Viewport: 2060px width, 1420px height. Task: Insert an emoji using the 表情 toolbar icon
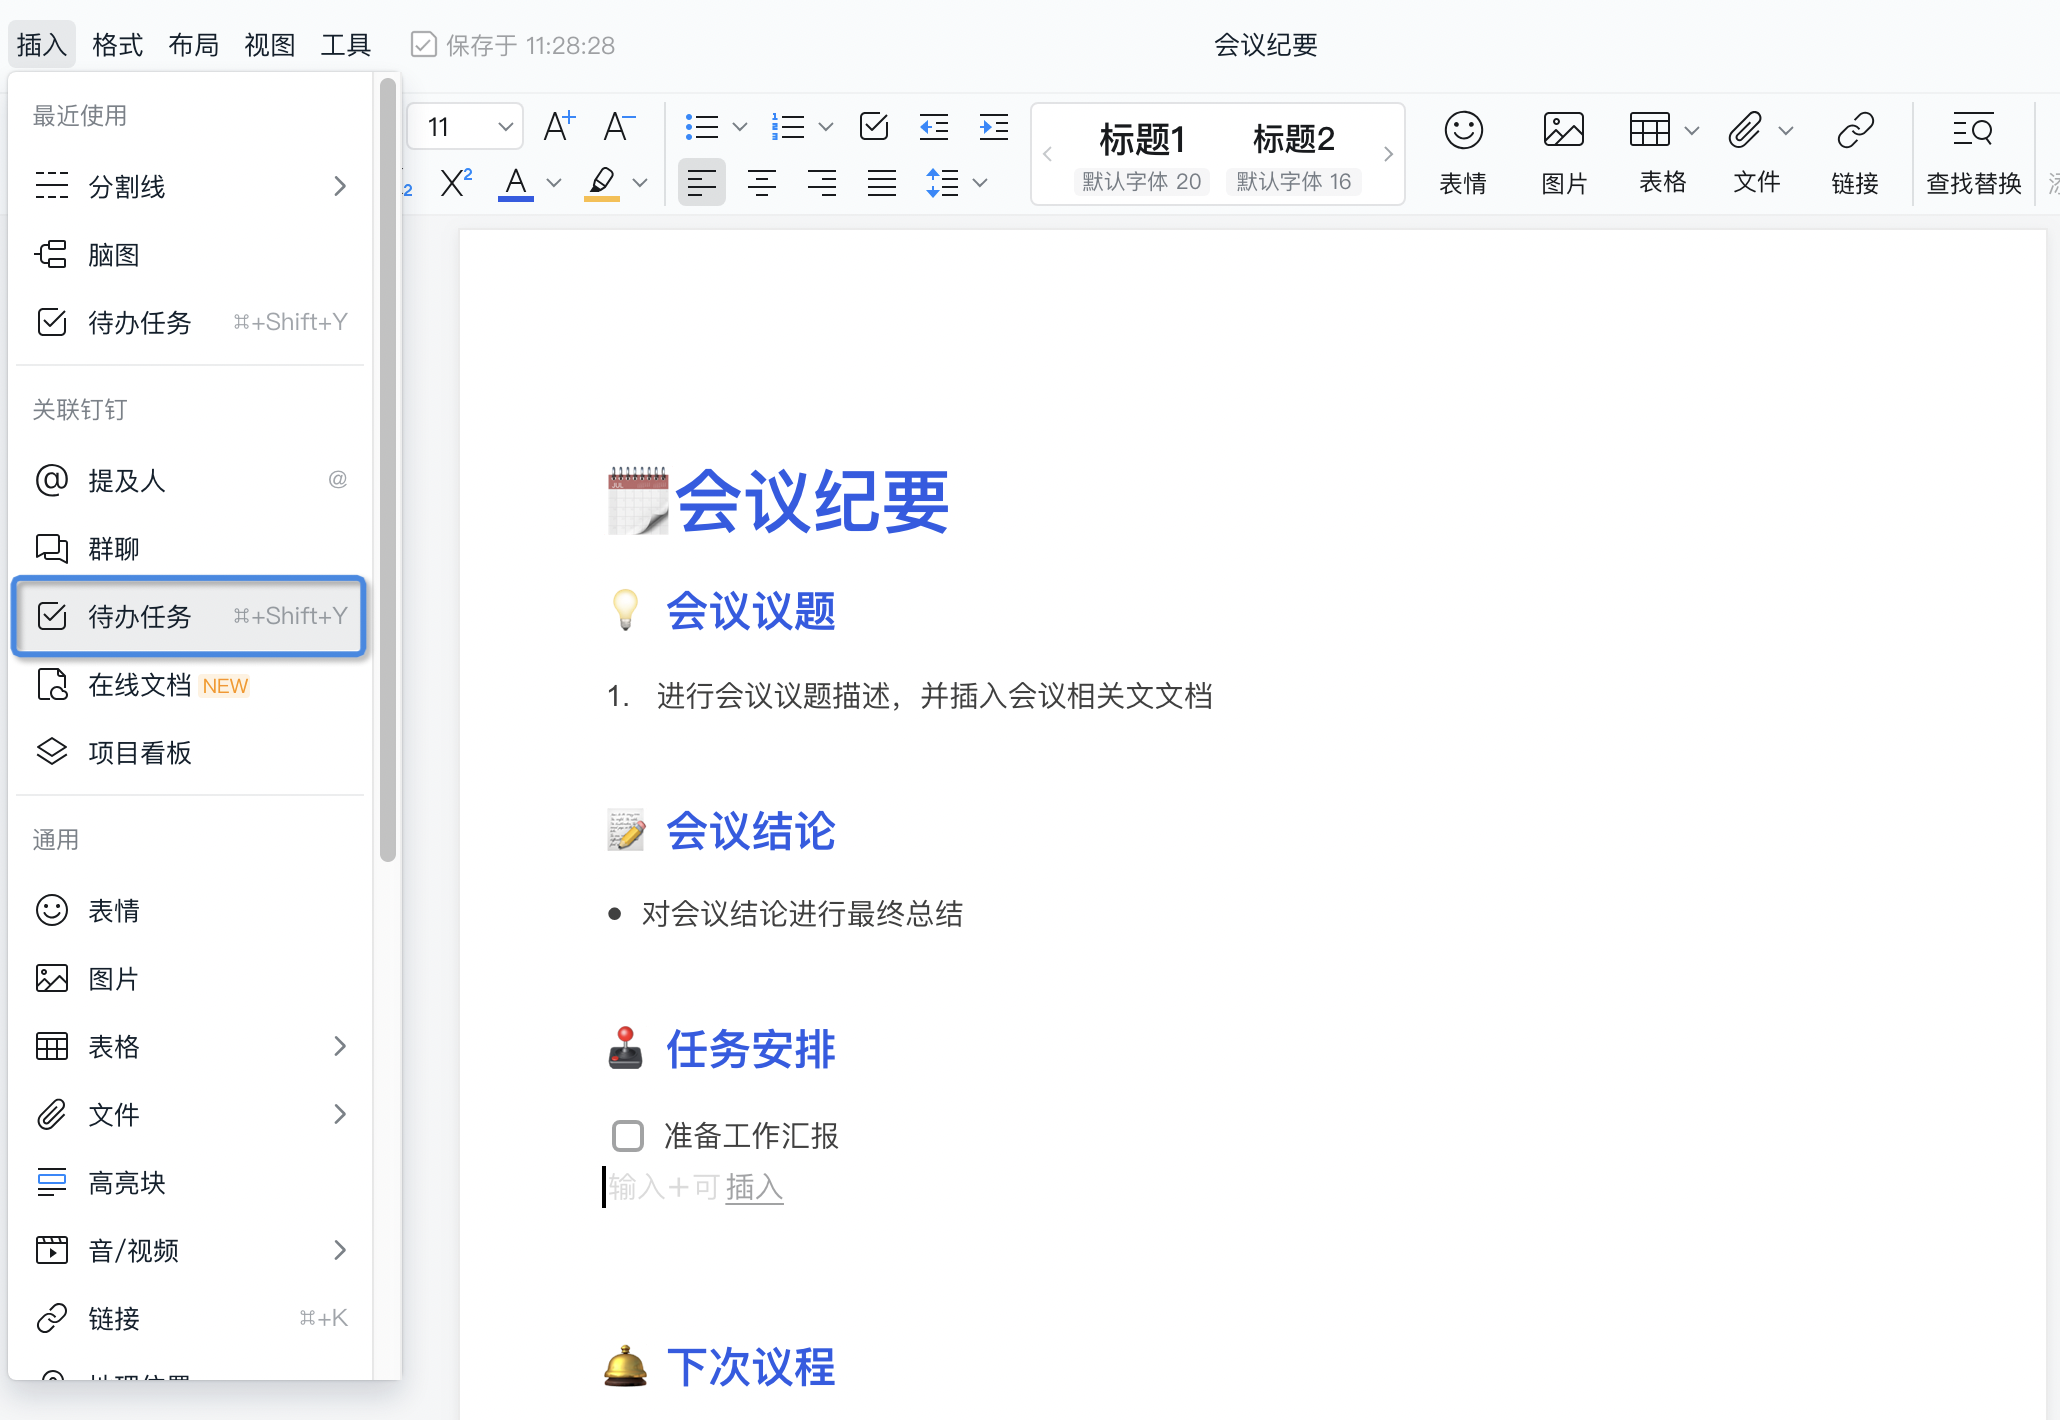click(1462, 152)
